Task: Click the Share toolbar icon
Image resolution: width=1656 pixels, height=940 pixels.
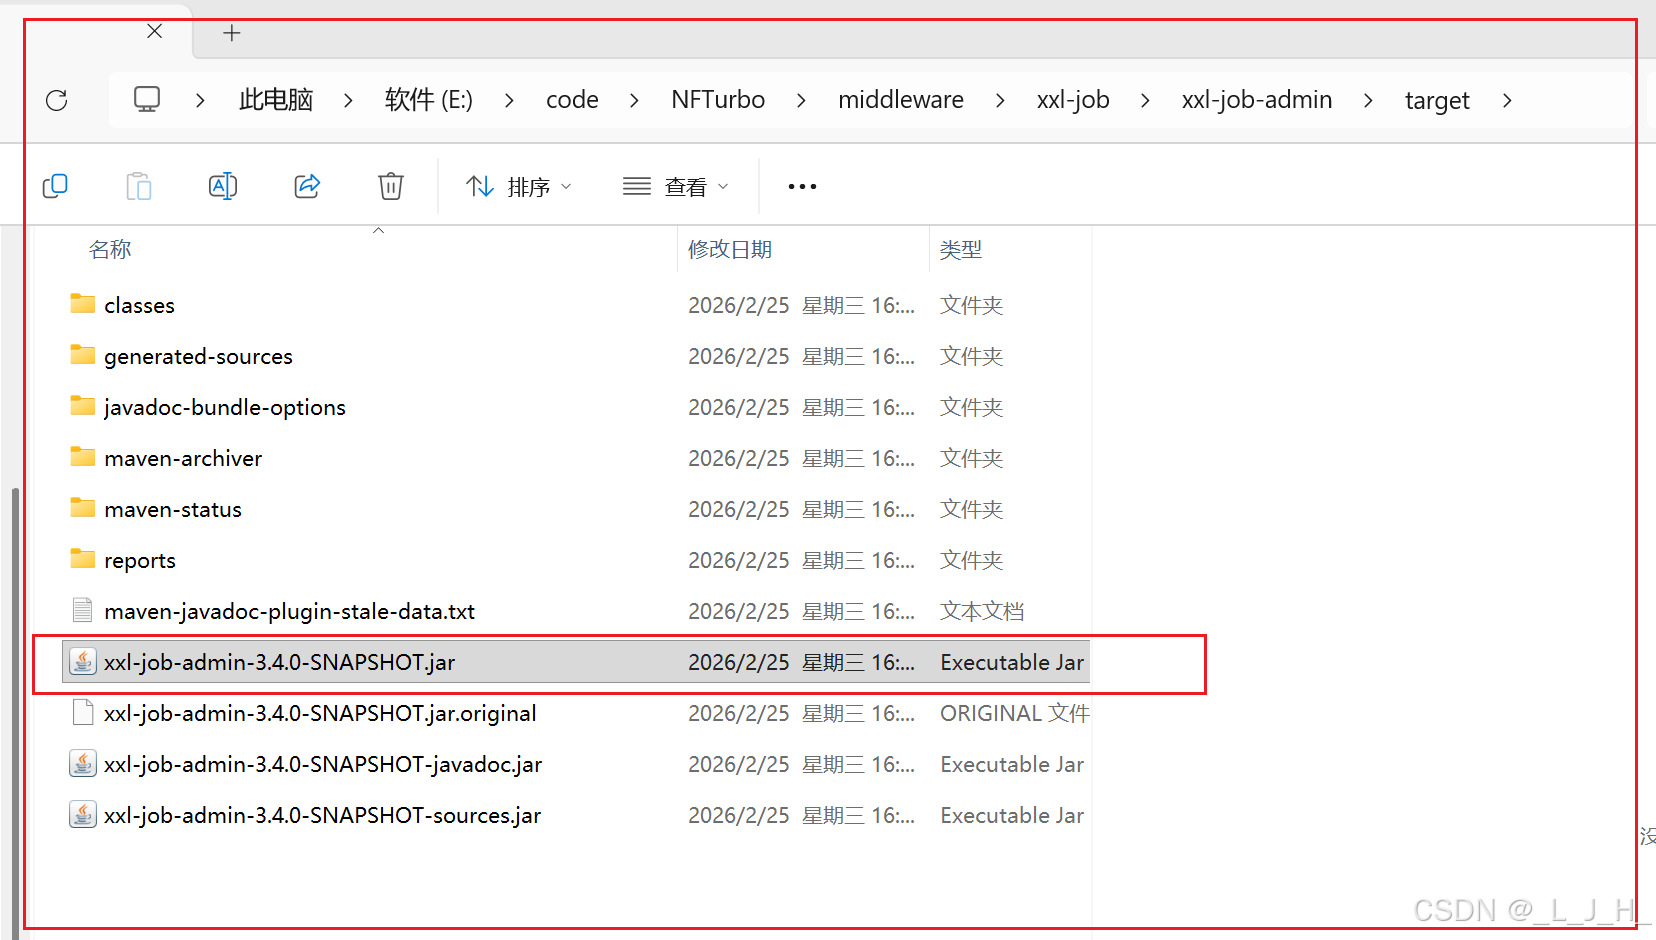Action: point(307,186)
